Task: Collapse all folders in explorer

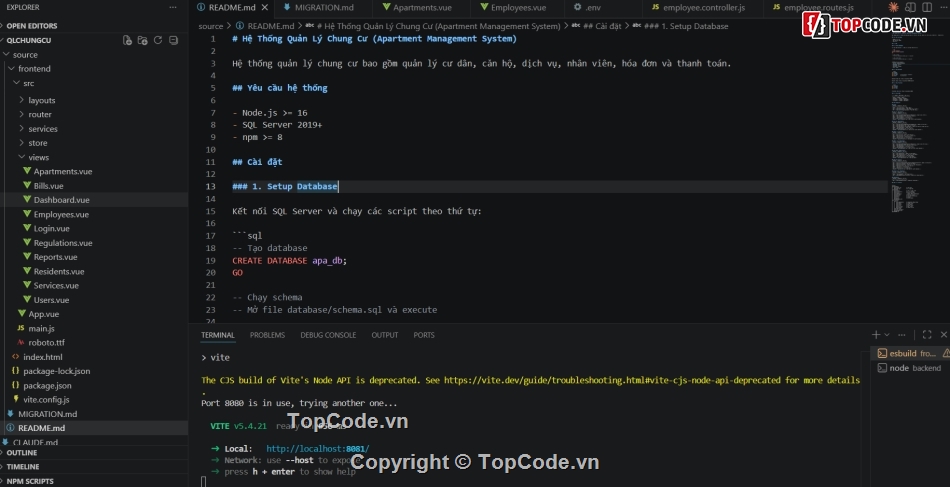Action: coord(173,40)
